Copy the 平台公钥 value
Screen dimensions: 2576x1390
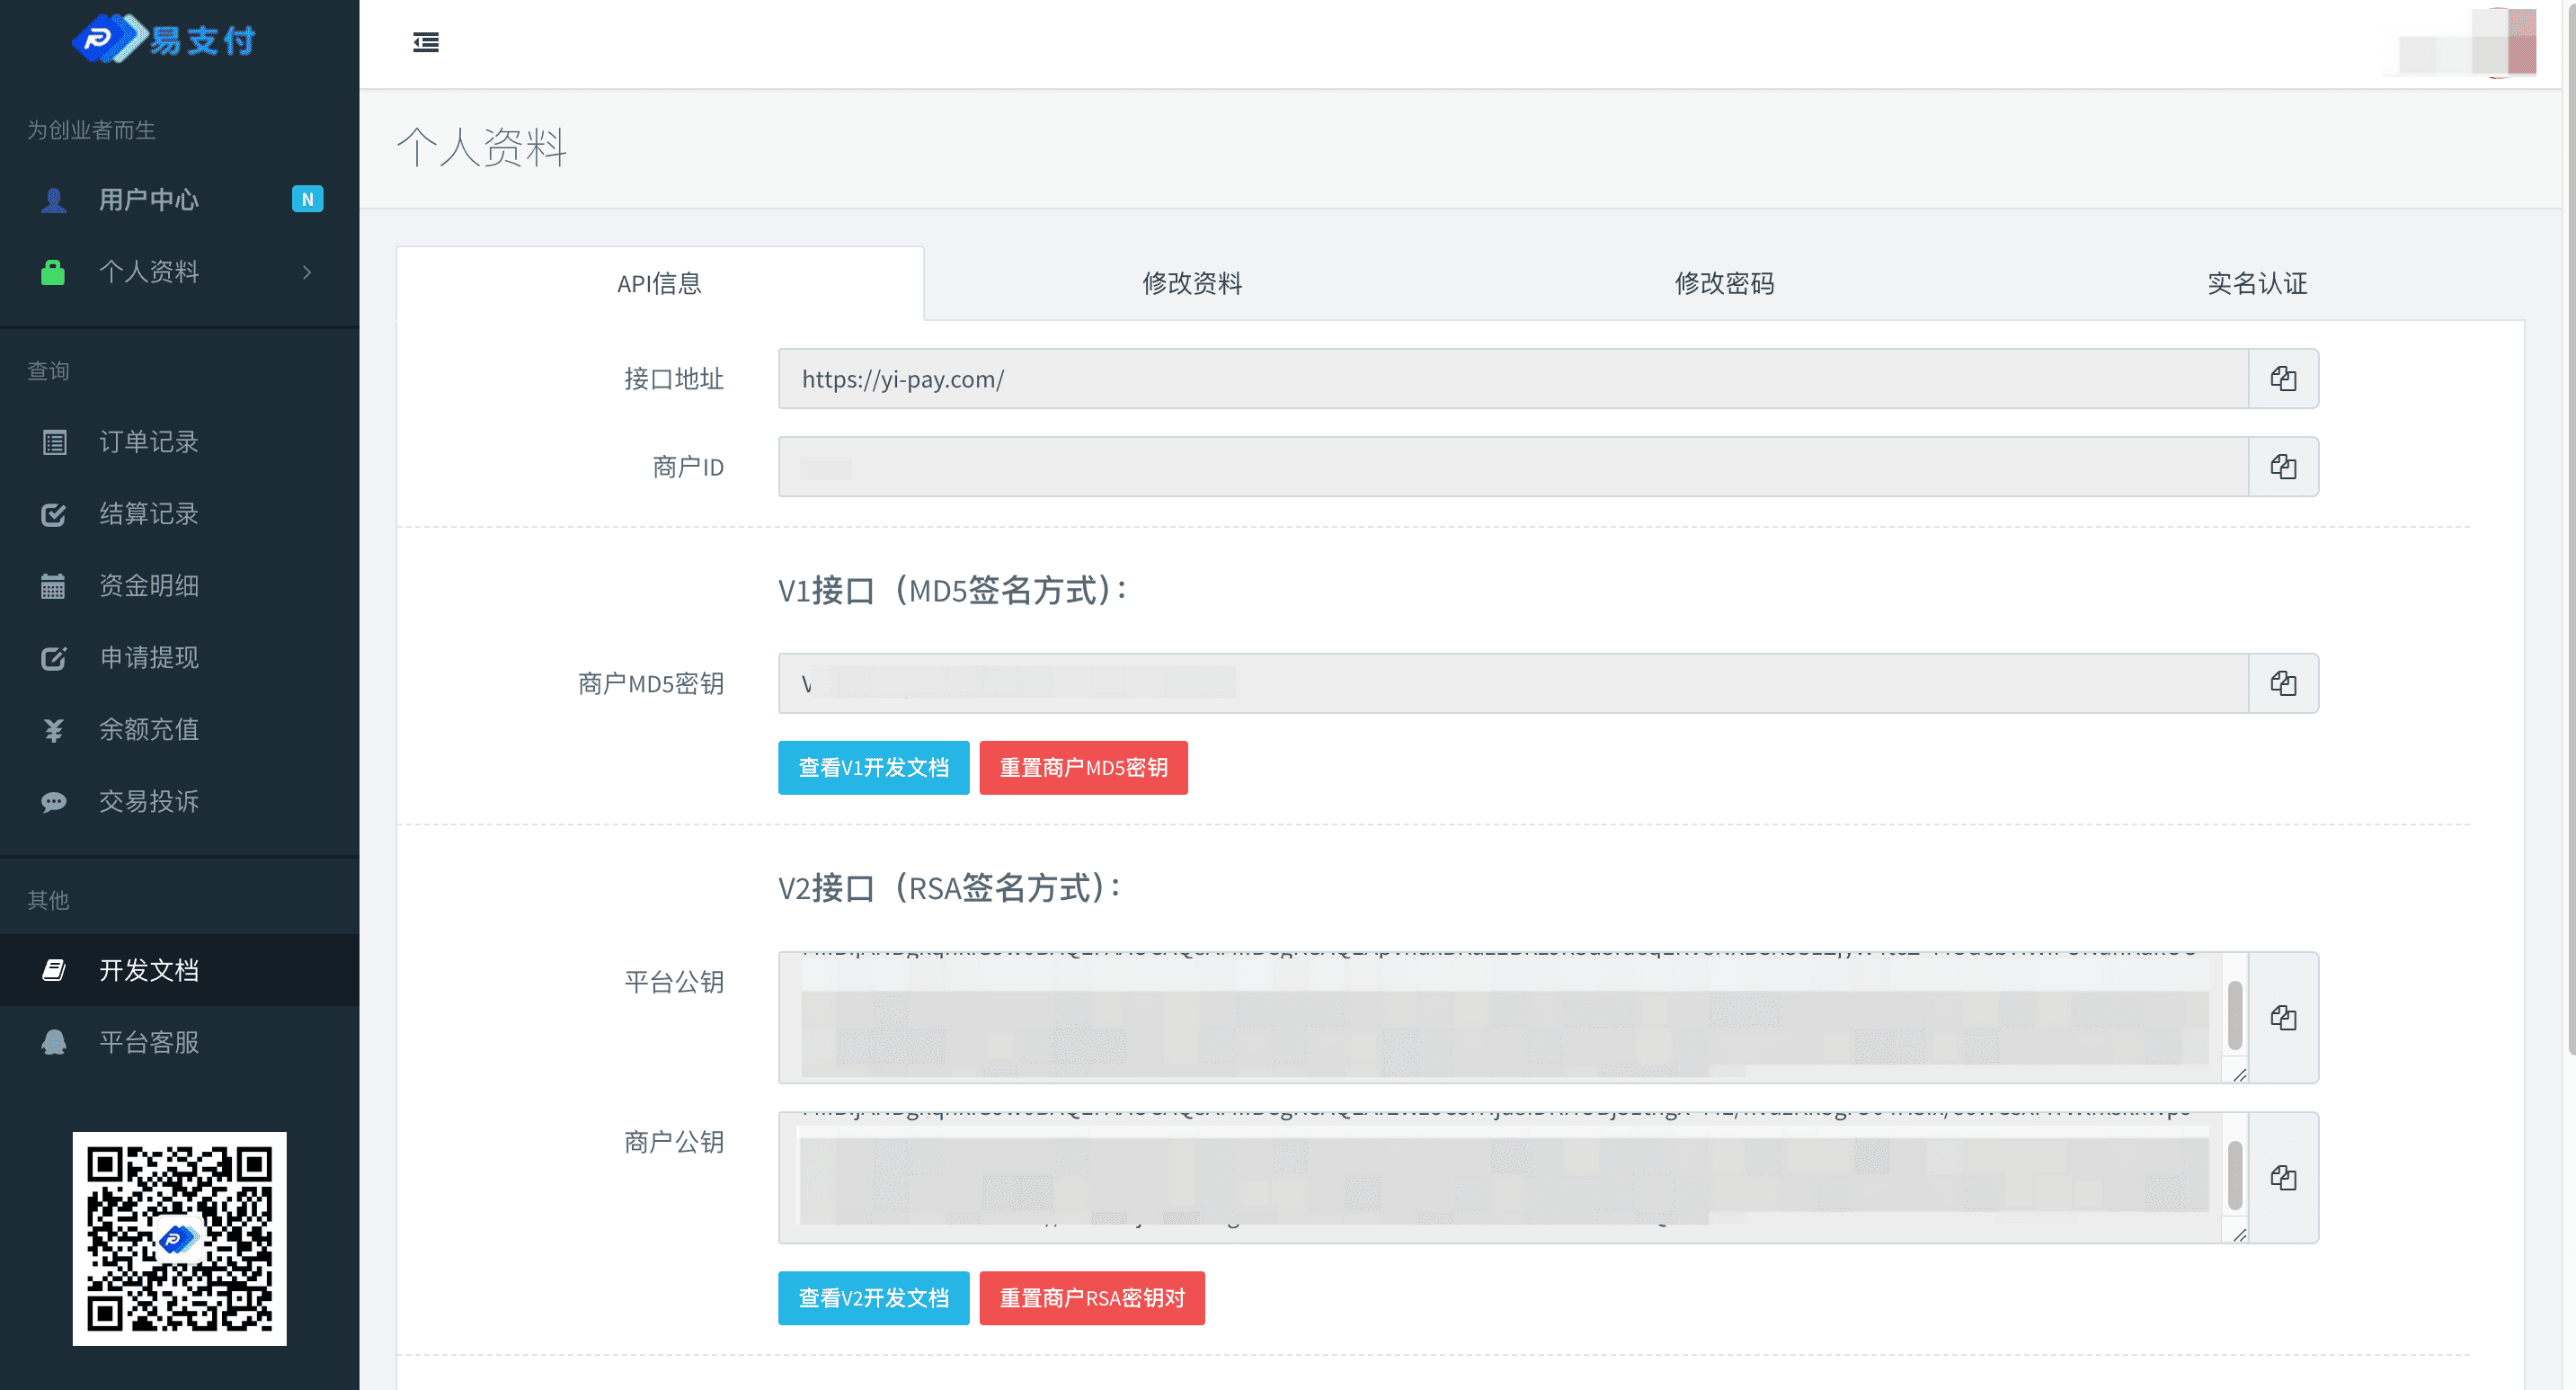(2283, 1018)
